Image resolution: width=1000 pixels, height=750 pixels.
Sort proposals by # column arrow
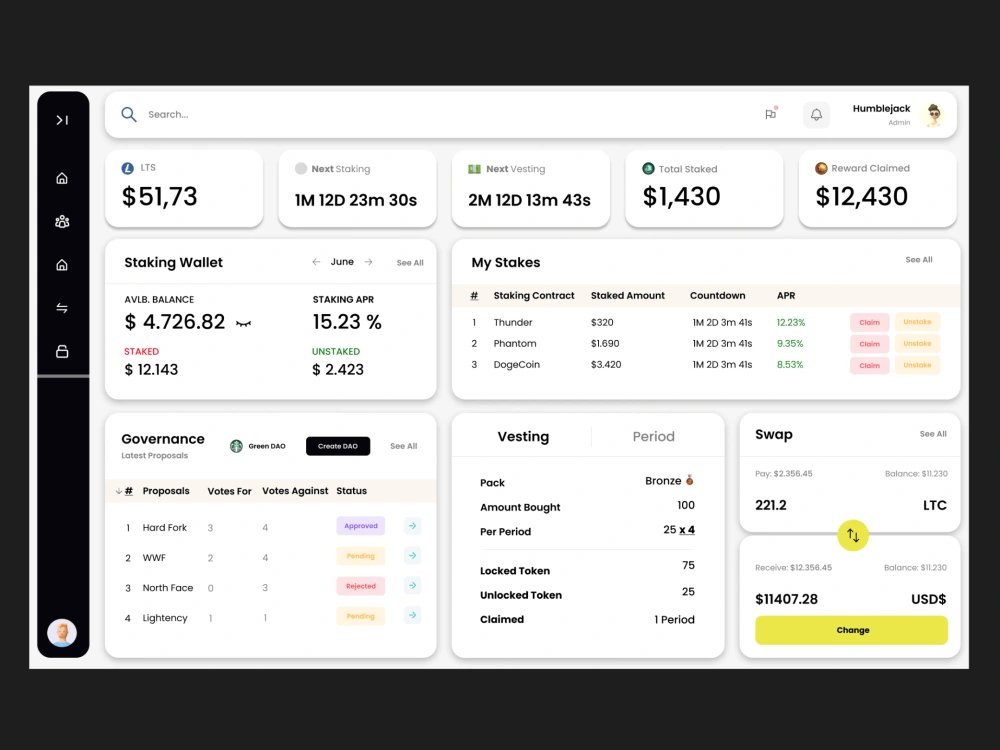coord(119,491)
